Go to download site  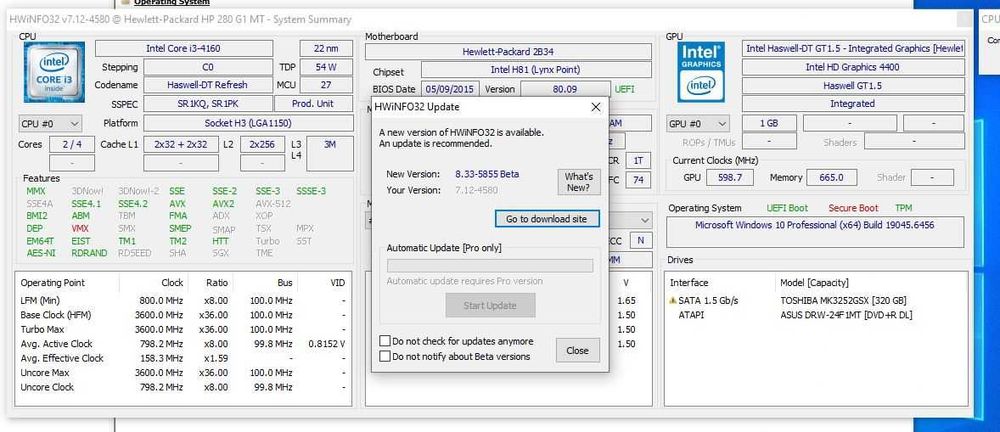pyautogui.click(x=547, y=219)
